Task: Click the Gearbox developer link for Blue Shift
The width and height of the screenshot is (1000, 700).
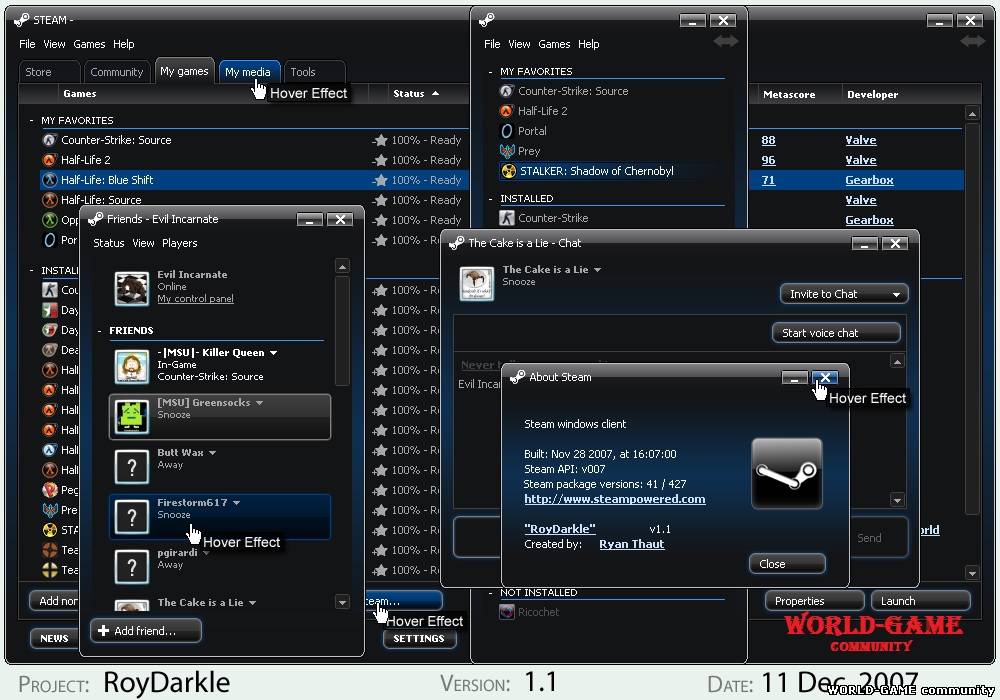Action: click(869, 180)
